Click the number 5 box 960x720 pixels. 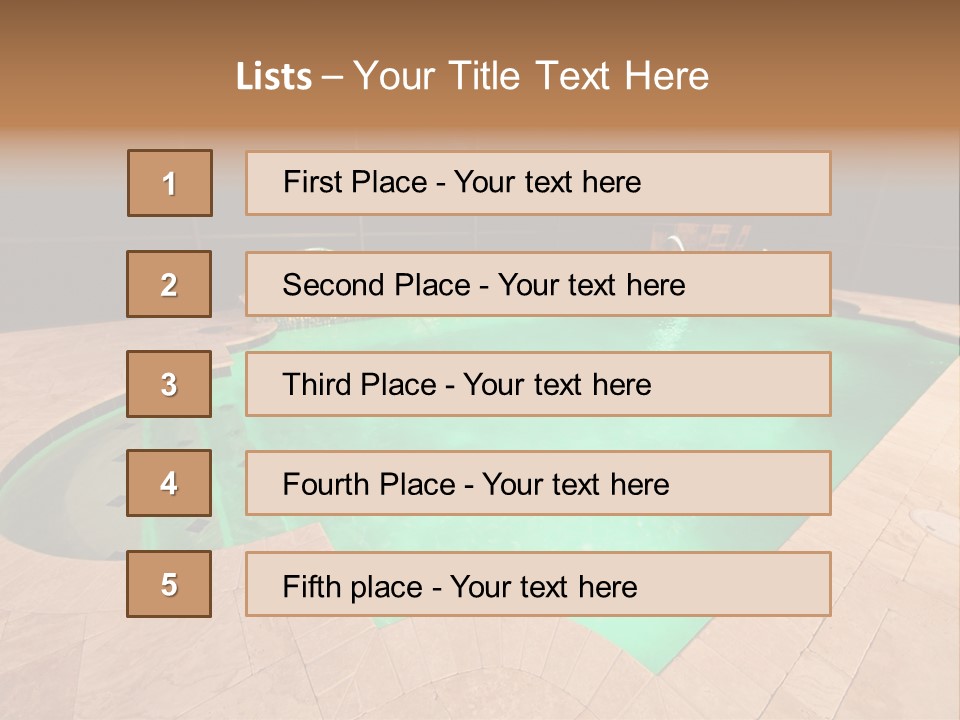tap(169, 584)
